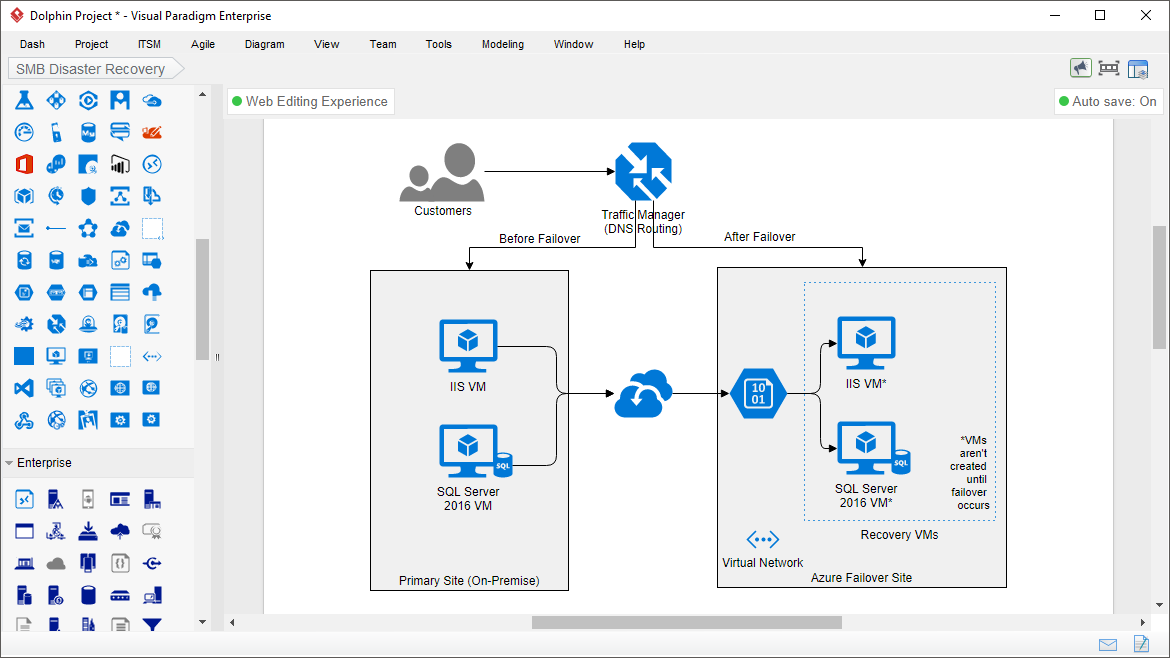
Task: Select the red Office icon in the shape palette
Action: [24, 164]
